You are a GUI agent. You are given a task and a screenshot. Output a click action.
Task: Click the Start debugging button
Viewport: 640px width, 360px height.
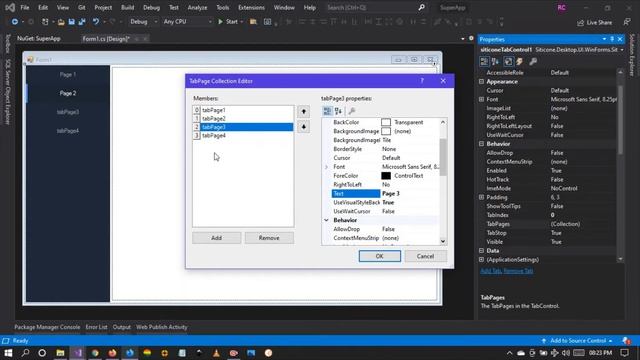(x=229, y=22)
